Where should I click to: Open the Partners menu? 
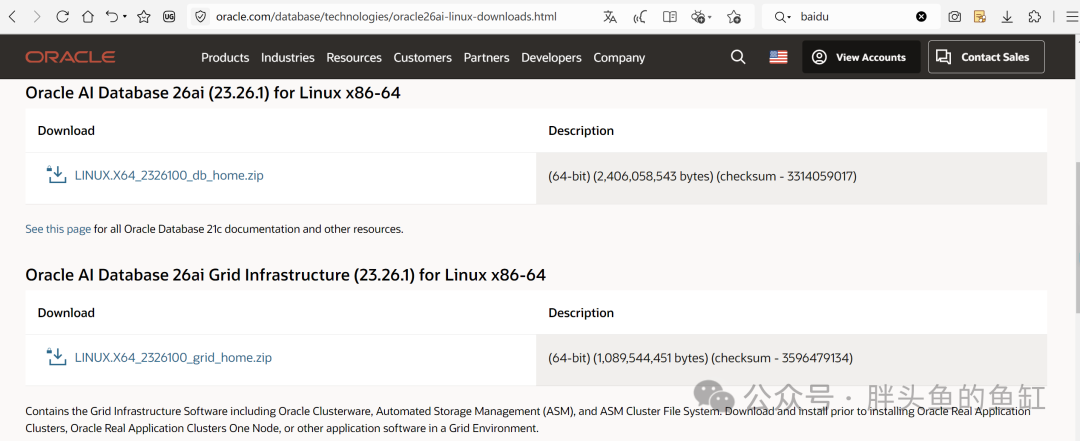click(x=486, y=58)
